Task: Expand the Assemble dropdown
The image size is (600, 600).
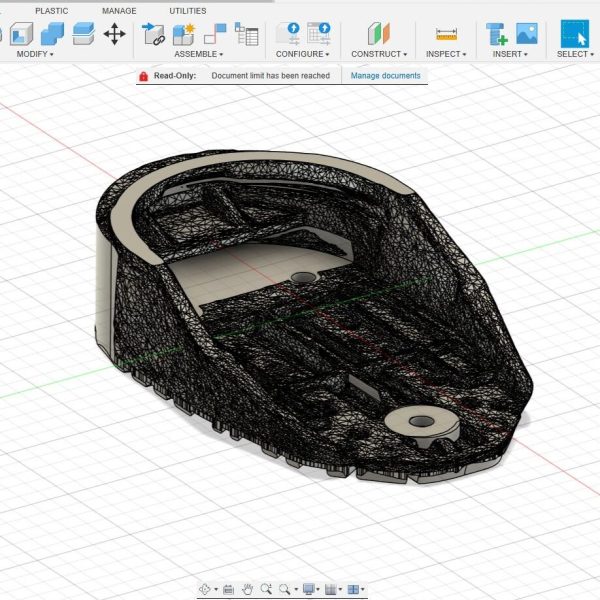Action: click(x=198, y=54)
